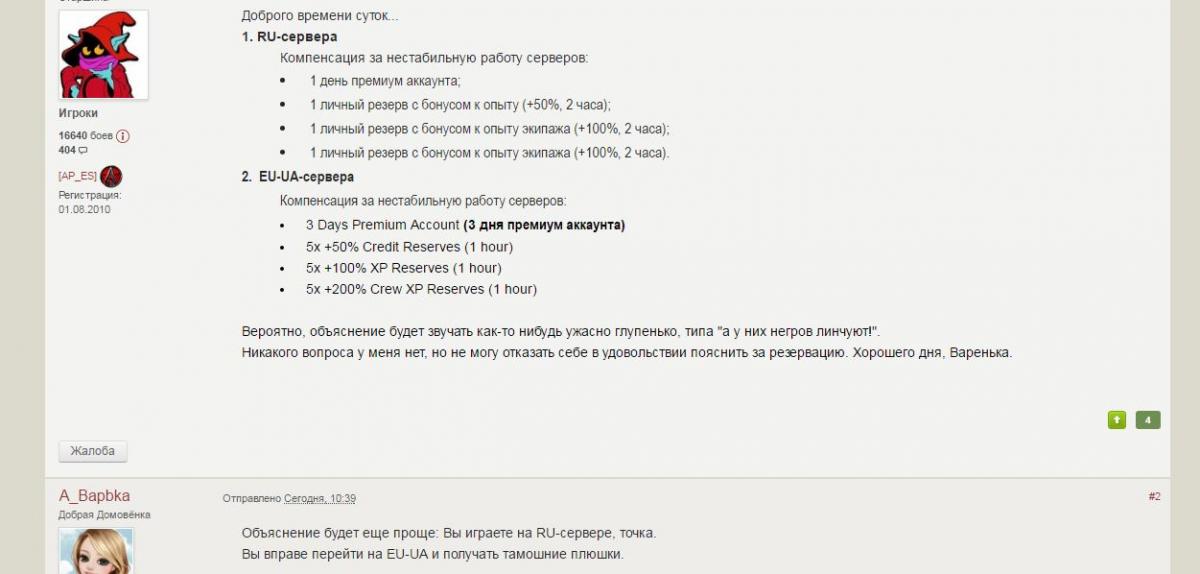The image size is (1200, 574).
Task: Click the 404 post count number
Action: [x=67, y=150]
